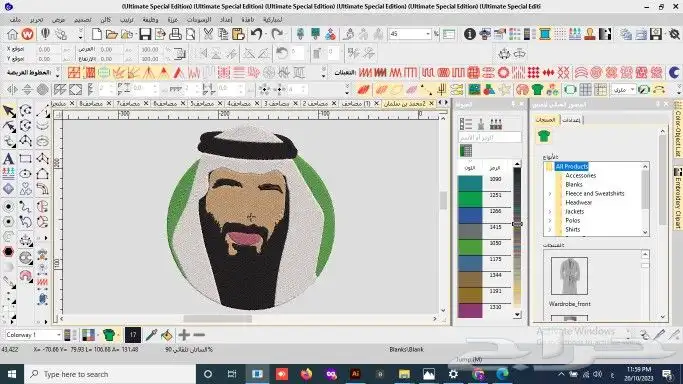Choose the rectangle shape tool in the toolbox
The image size is (683, 384).
(25, 158)
